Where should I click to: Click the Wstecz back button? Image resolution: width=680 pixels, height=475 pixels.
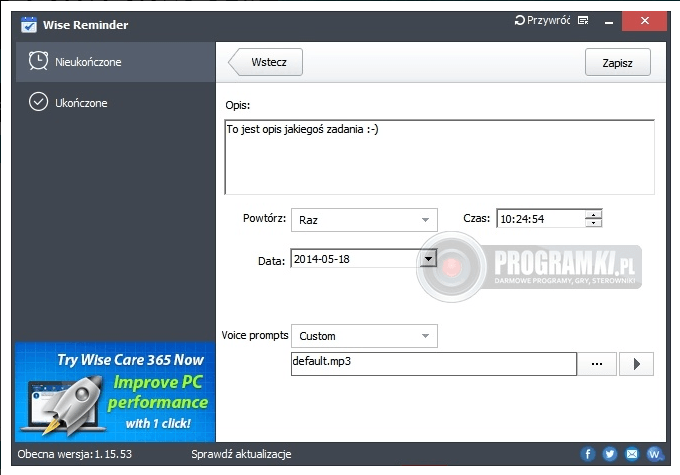click(x=265, y=62)
